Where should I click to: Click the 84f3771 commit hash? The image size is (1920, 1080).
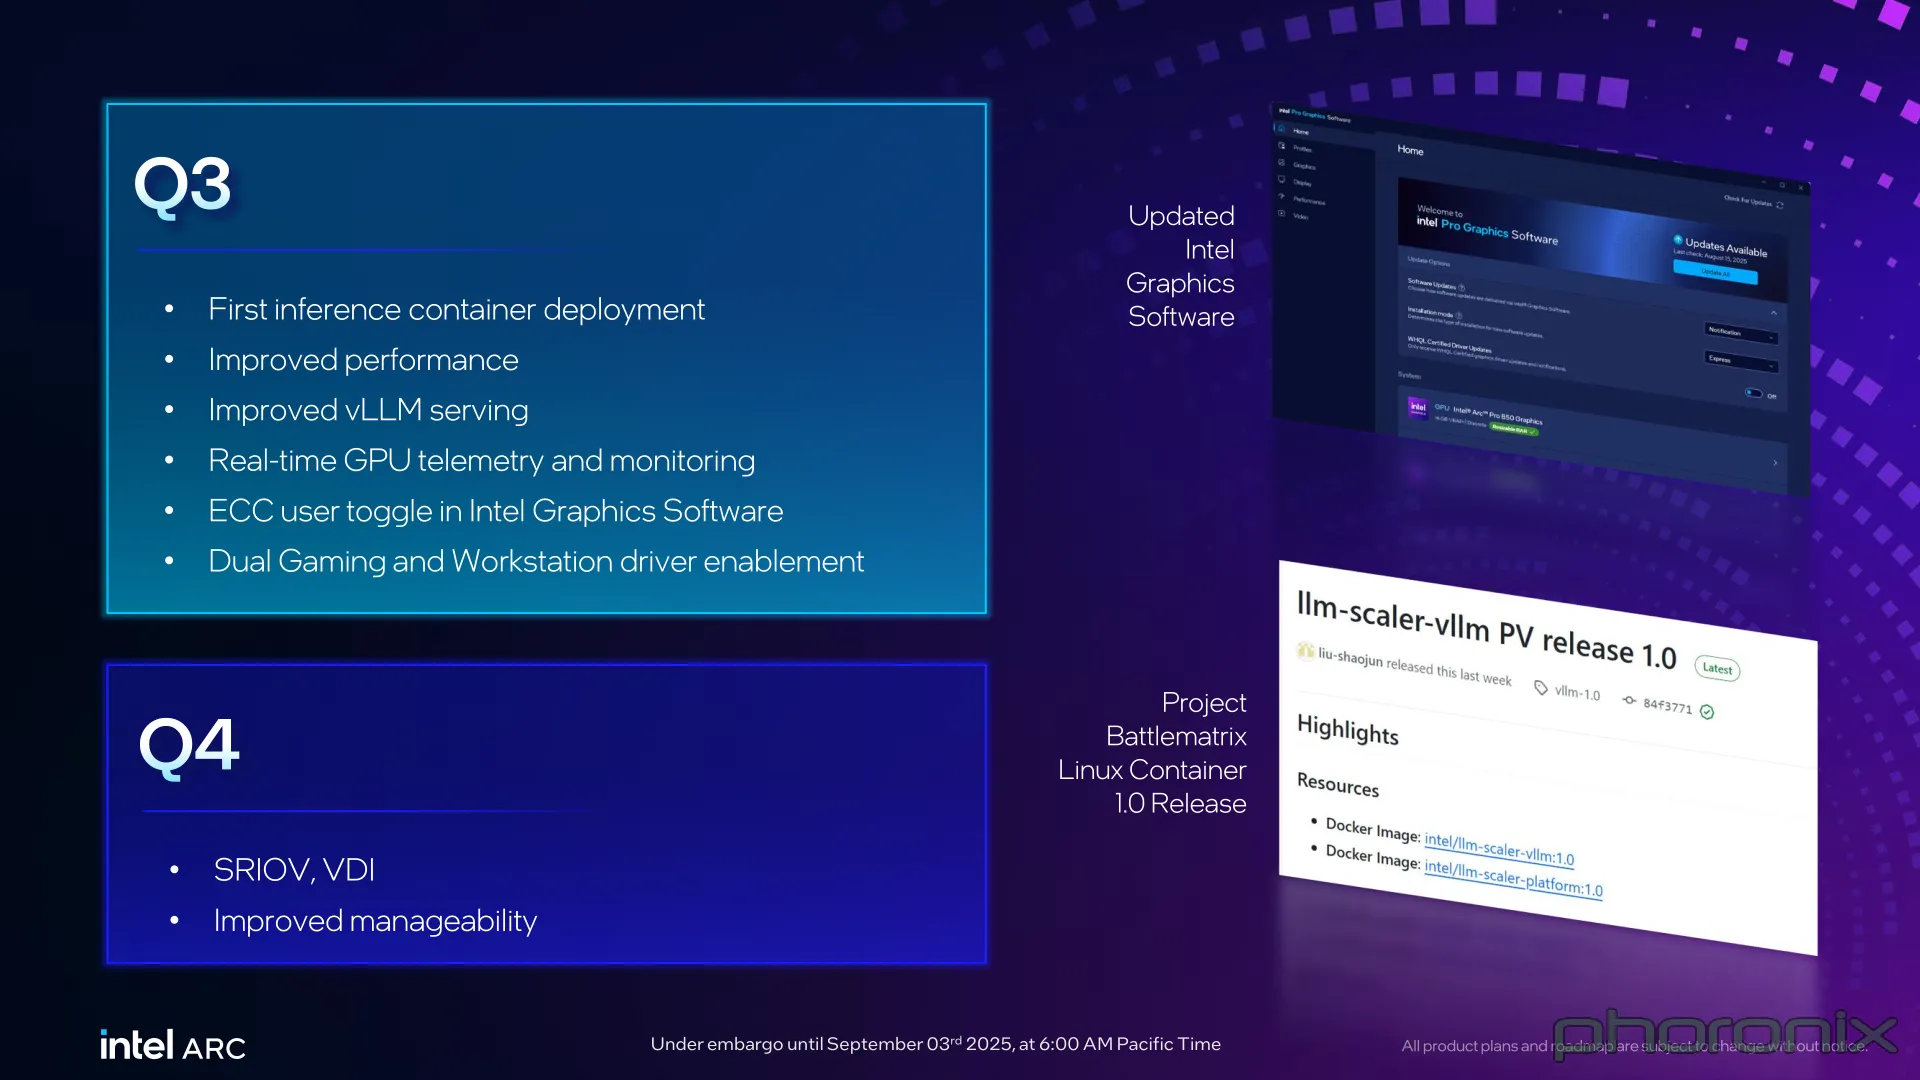[1667, 706]
